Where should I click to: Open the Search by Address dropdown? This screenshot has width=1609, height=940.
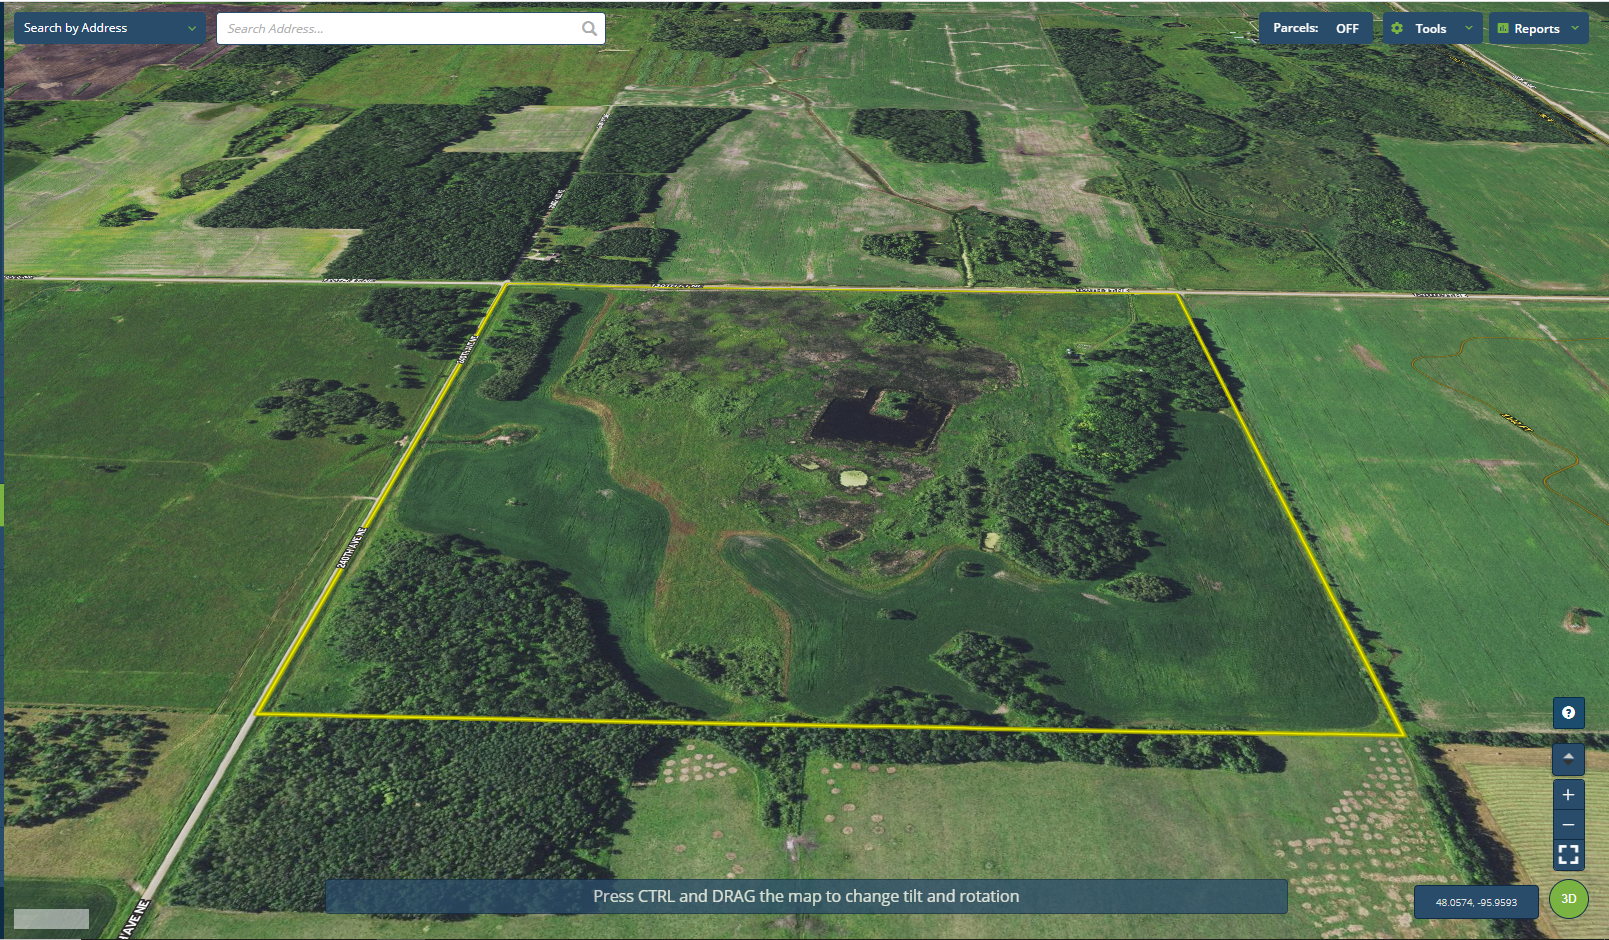coord(109,28)
